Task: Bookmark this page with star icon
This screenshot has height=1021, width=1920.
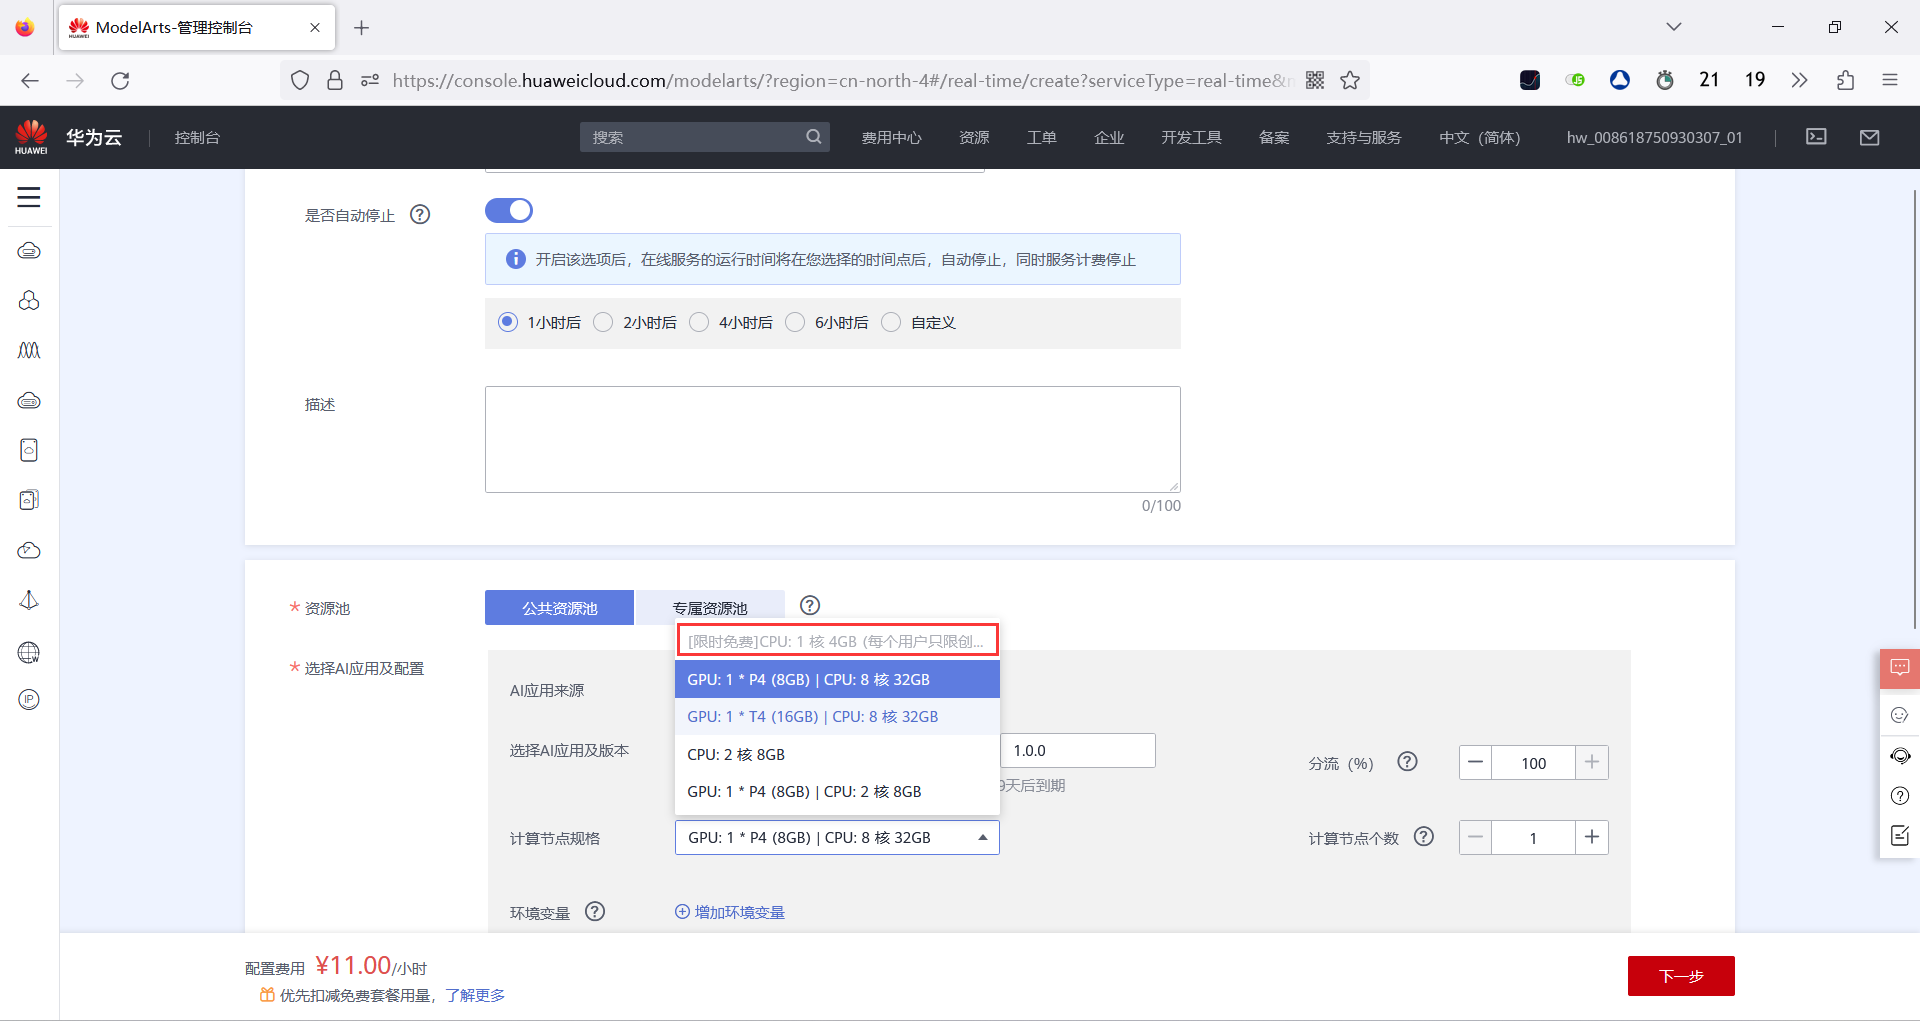Action: (x=1350, y=81)
